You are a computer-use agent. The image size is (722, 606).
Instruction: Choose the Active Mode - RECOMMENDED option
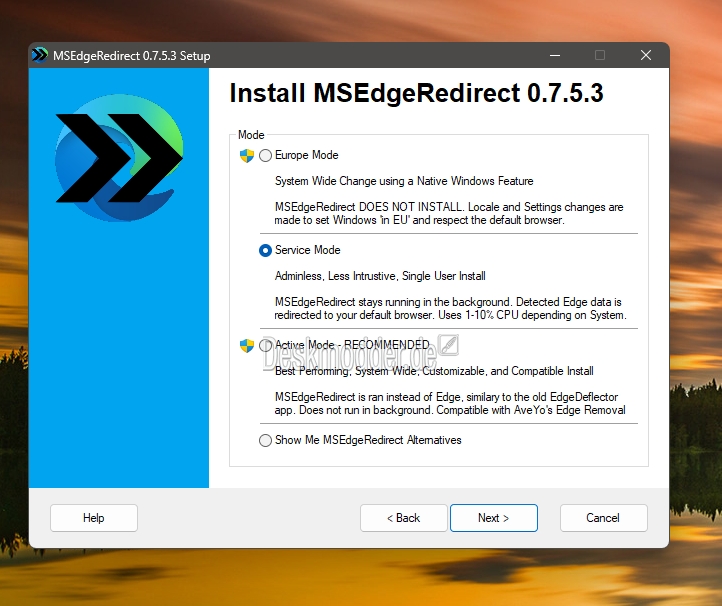pyautogui.click(x=265, y=345)
